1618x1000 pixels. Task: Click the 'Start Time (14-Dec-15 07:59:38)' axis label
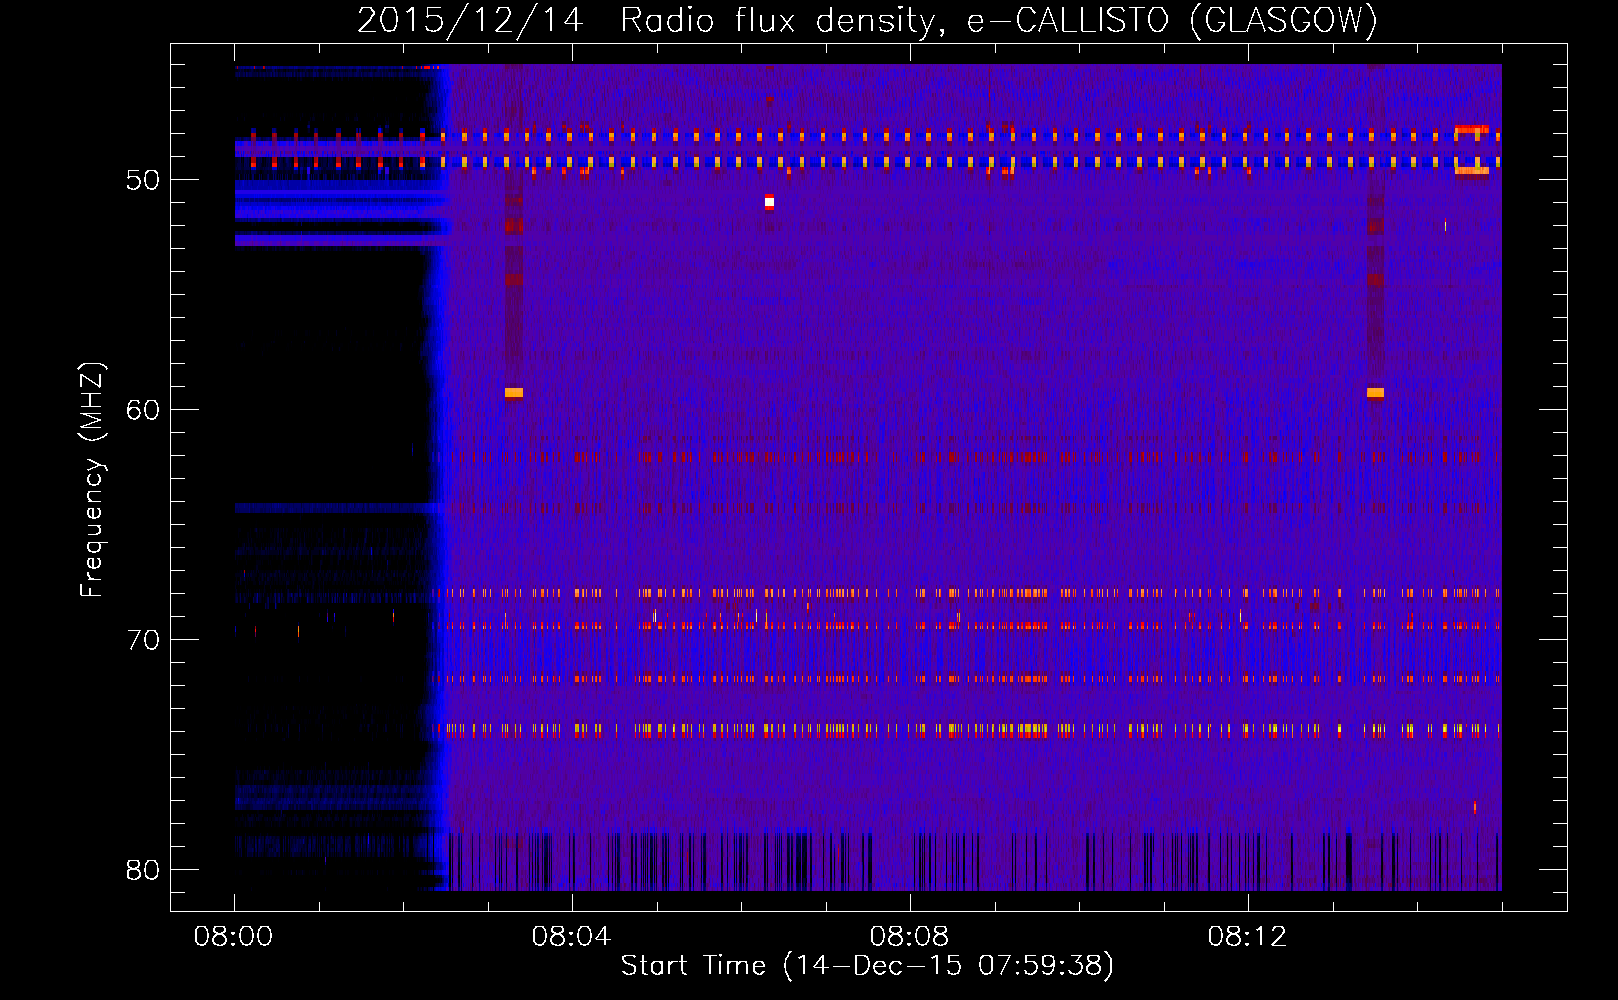(867, 966)
